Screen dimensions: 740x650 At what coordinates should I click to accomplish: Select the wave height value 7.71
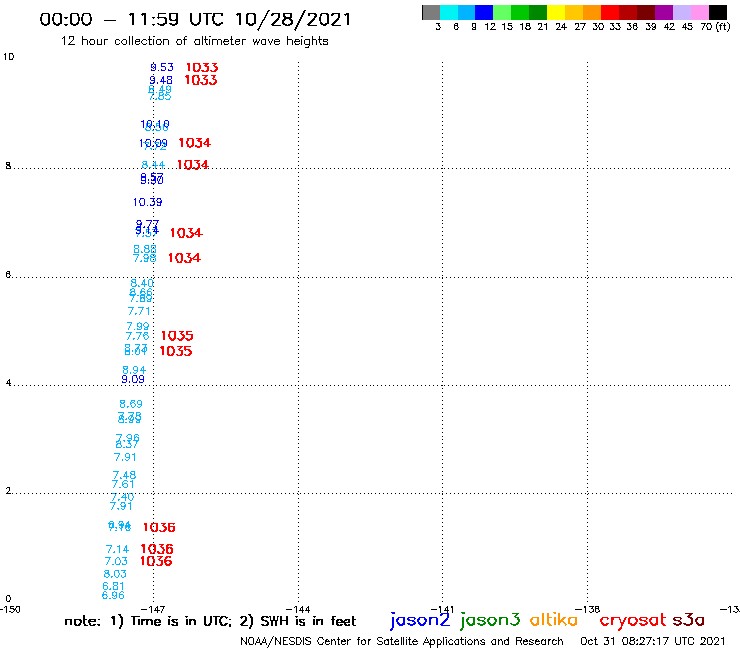click(x=139, y=312)
